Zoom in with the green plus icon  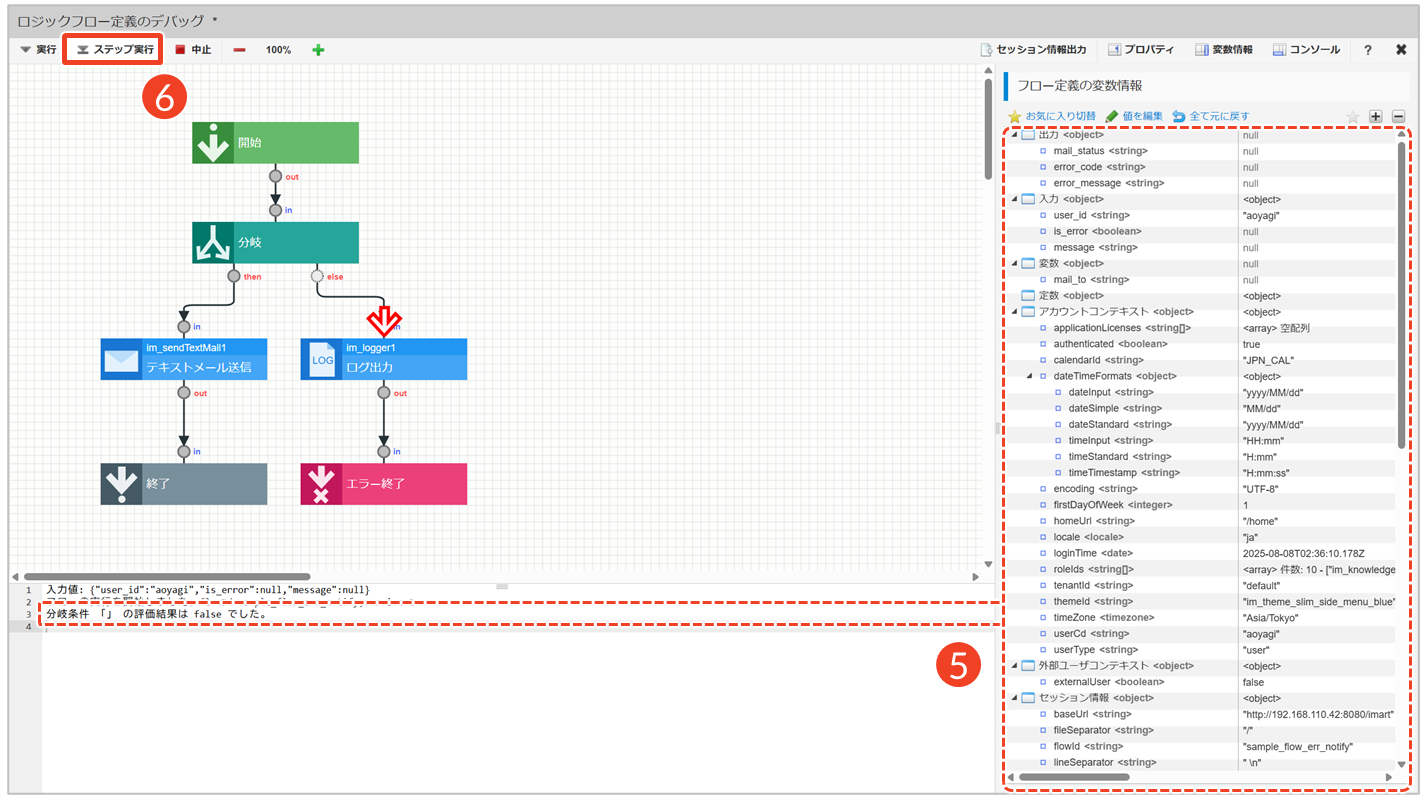point(318,49)
